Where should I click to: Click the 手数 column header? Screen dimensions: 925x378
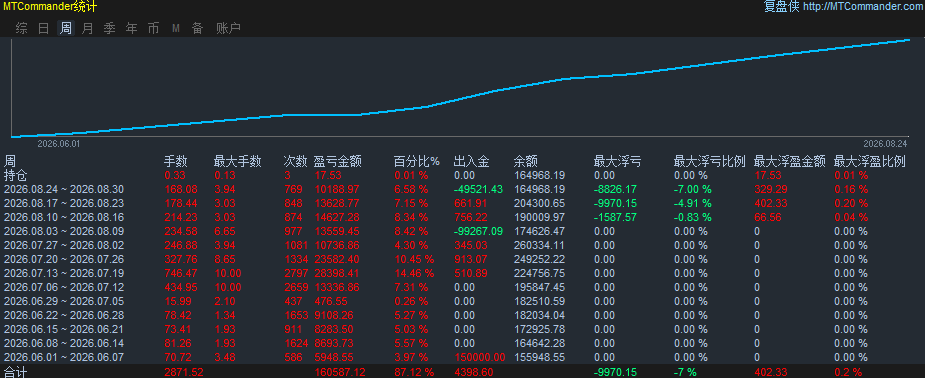click(175, 162)
